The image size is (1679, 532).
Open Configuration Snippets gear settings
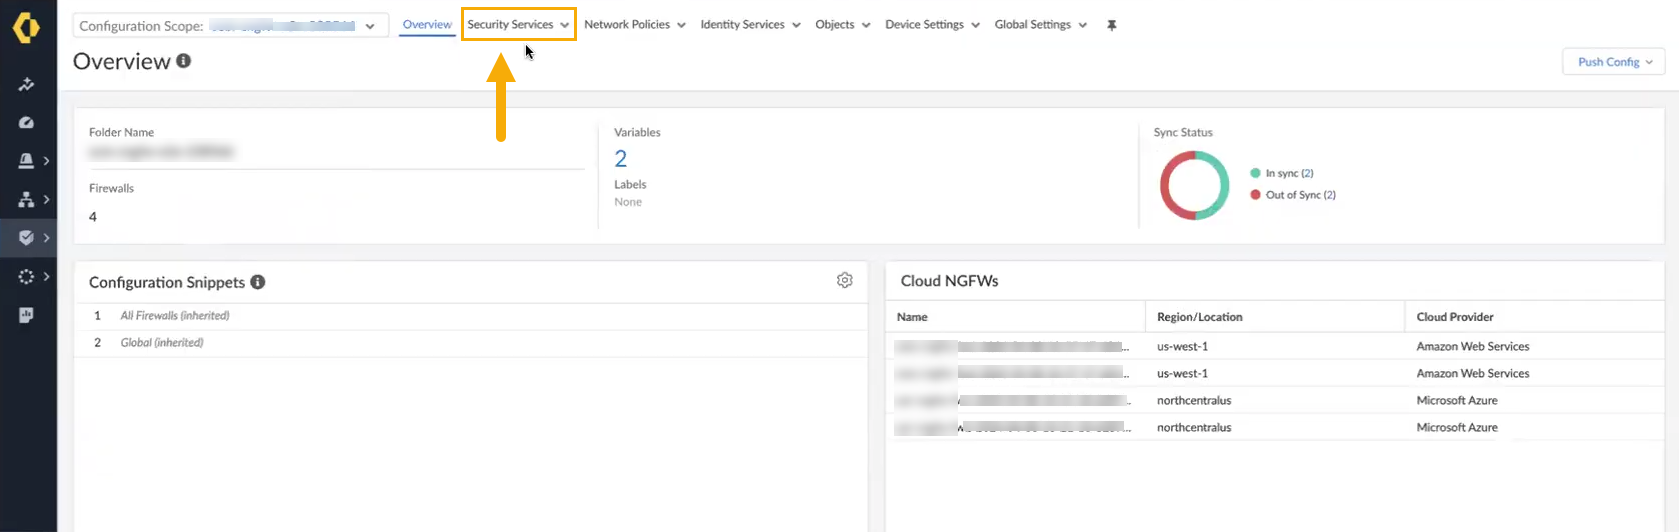tap(845, 281)
